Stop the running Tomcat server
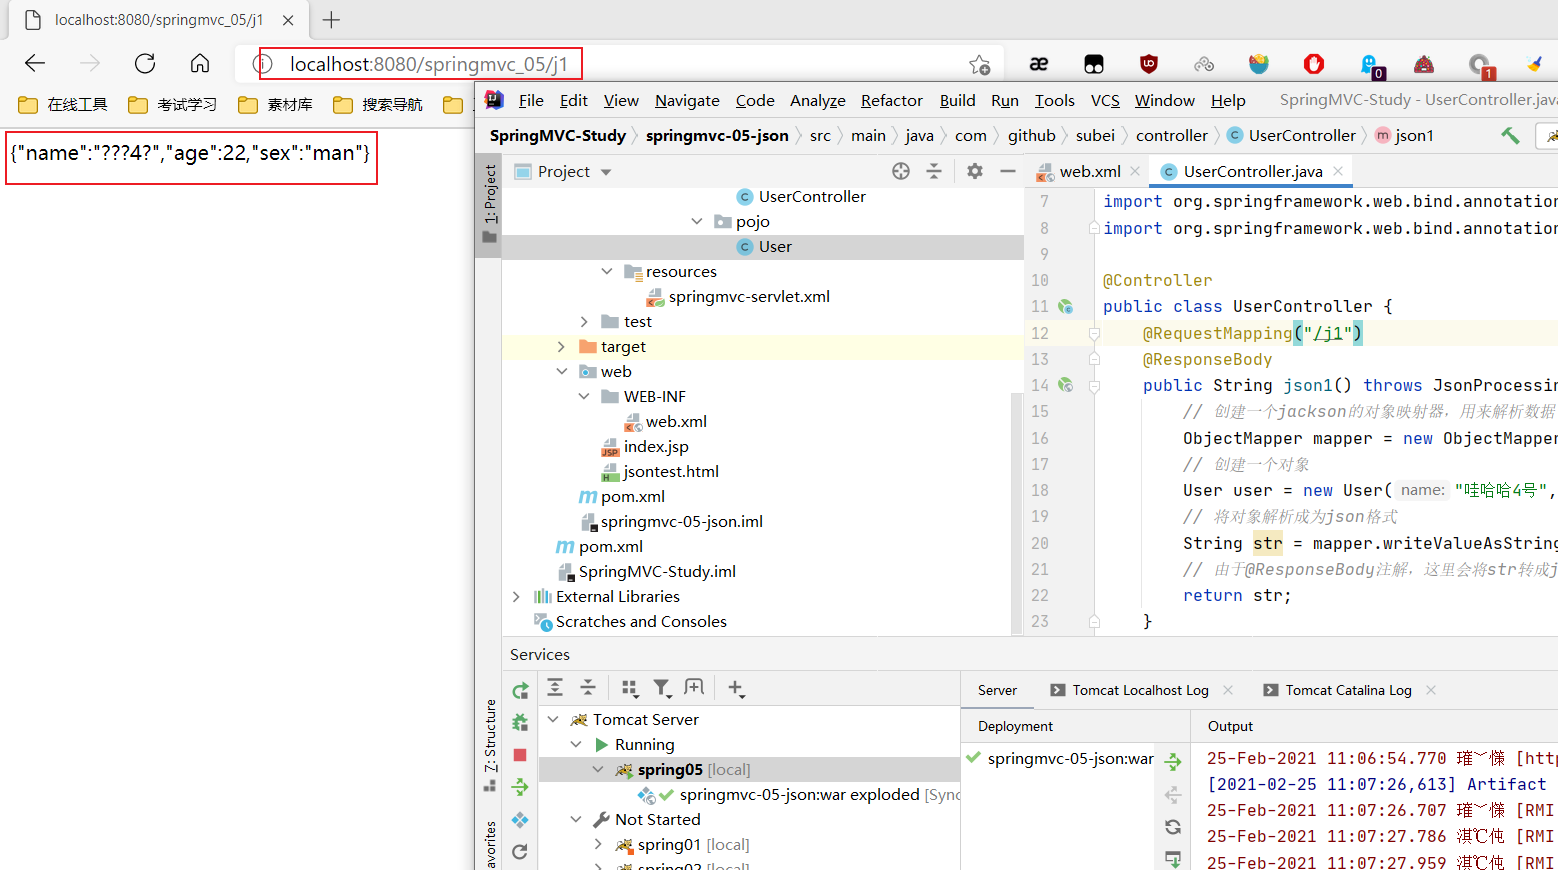This screenshot has height=870, width=1558. point(519,755)
